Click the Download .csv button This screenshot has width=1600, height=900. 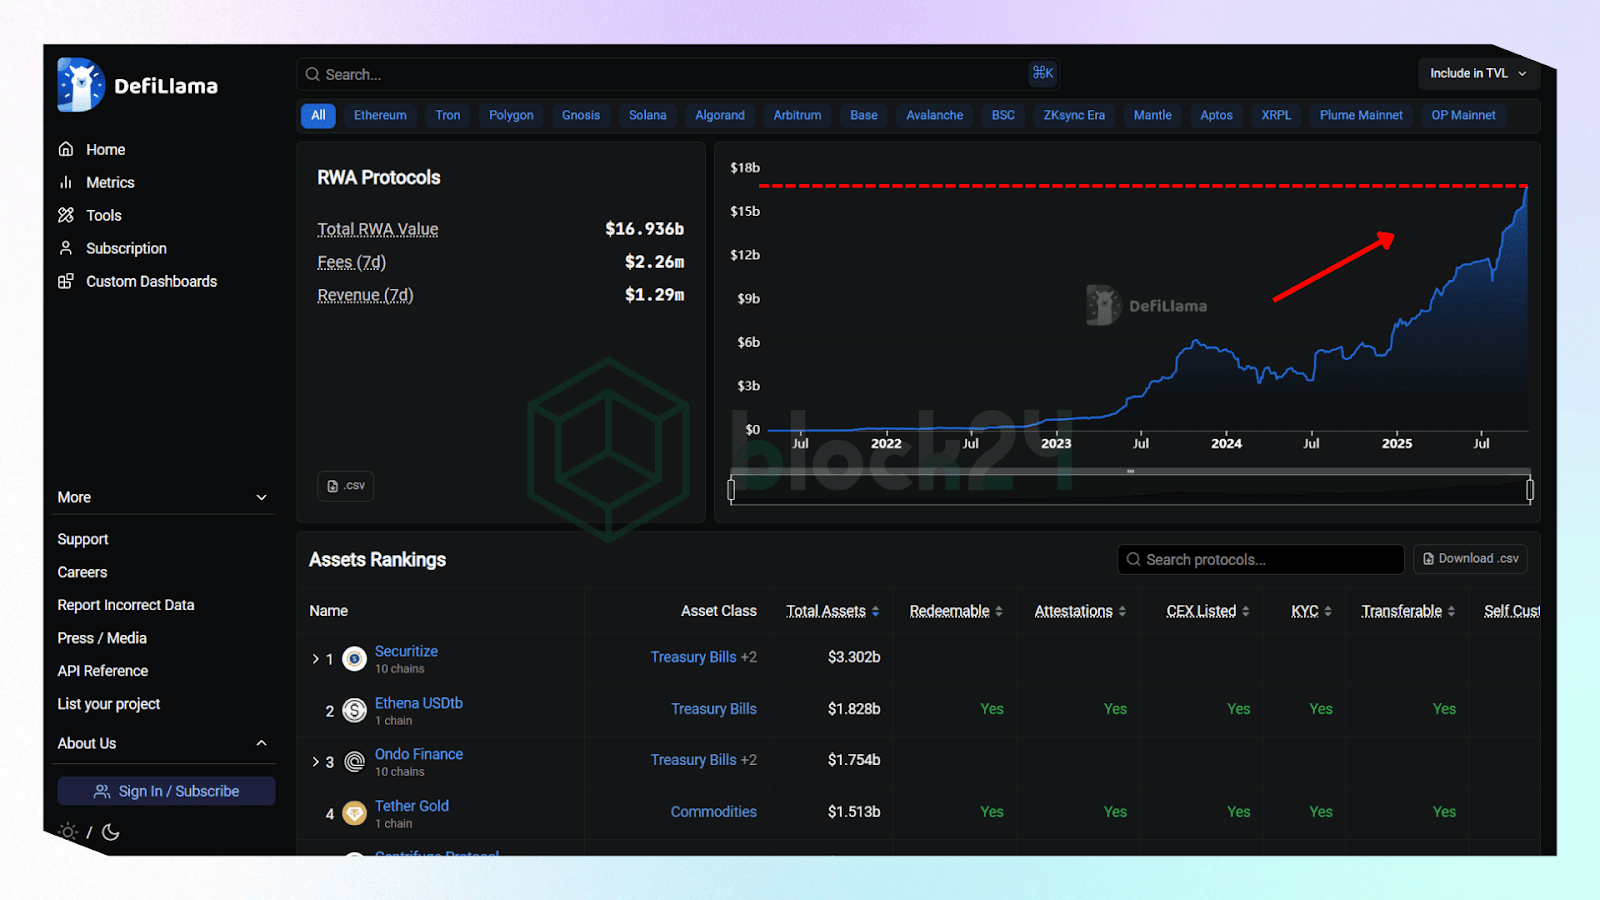pyautogui.click(x=1470, y=559)
